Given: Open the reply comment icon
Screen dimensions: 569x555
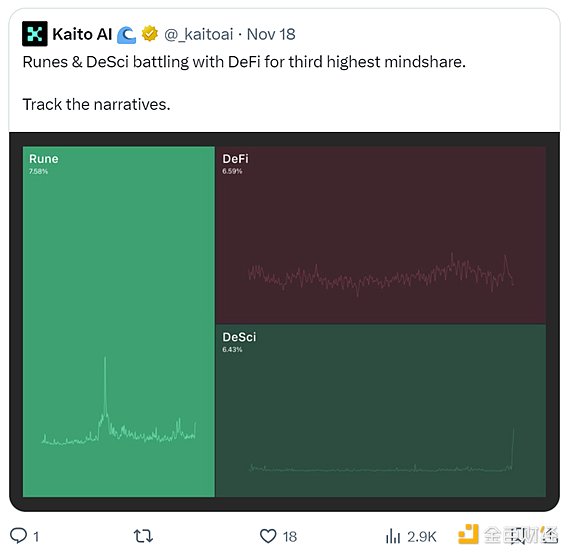Looking at the screenshot, I should [18, 536].
